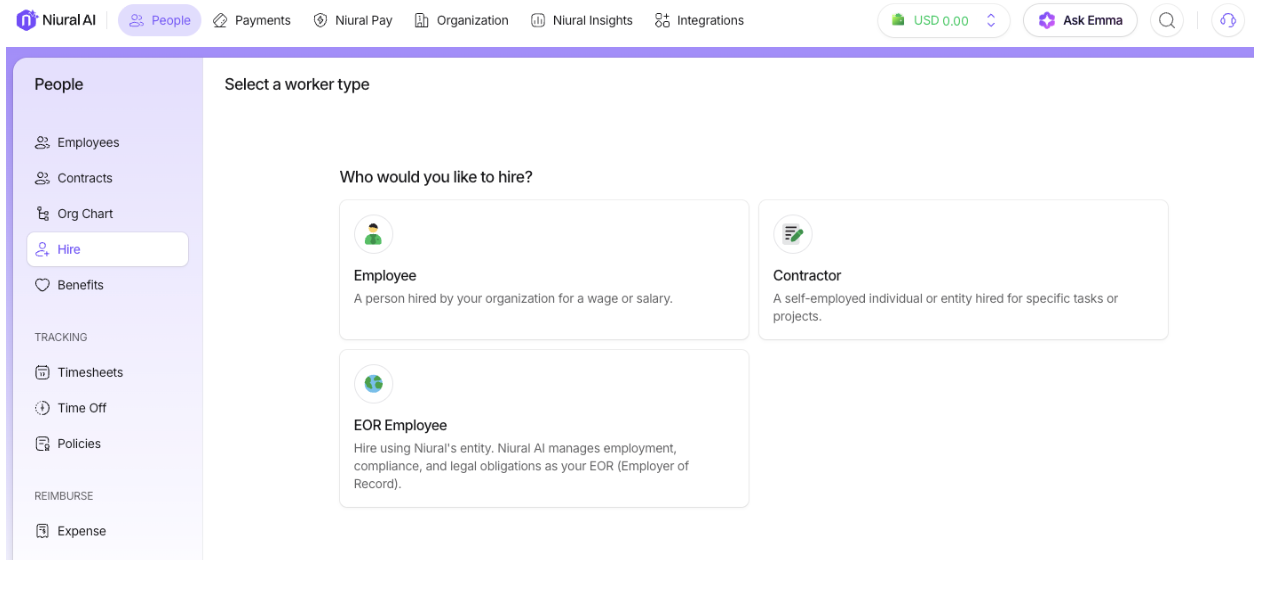
Task: Click the Niural AI logo
Action: pos(56,20)
